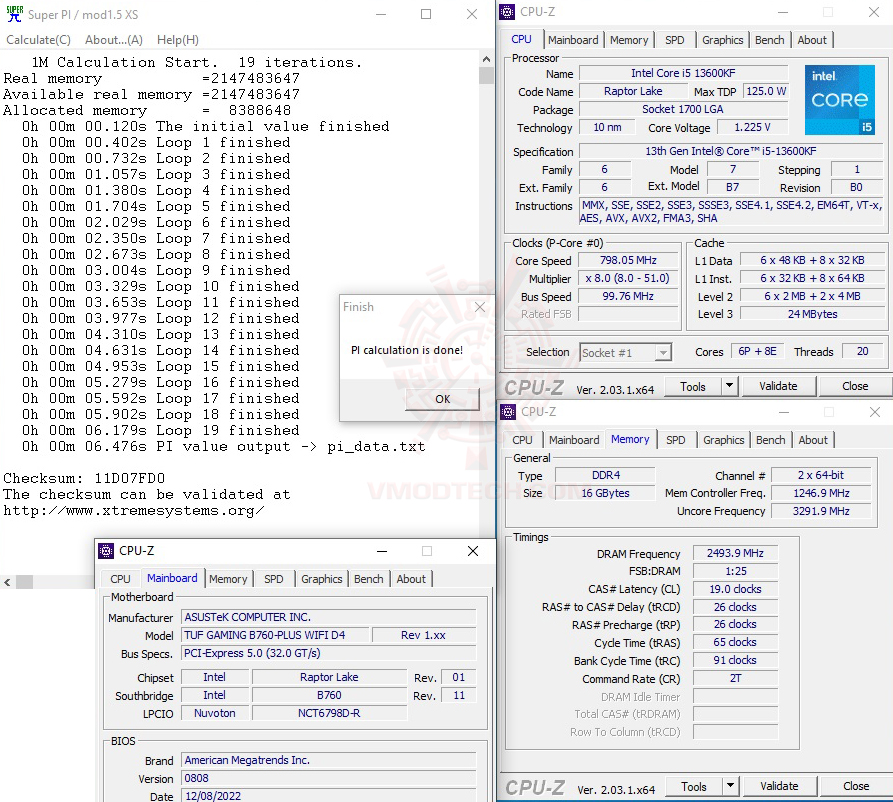Viewport: 893px width, 802px height.
Task: Open Graphics tab in Mainboard CPU-Z window
Action: 321,579
